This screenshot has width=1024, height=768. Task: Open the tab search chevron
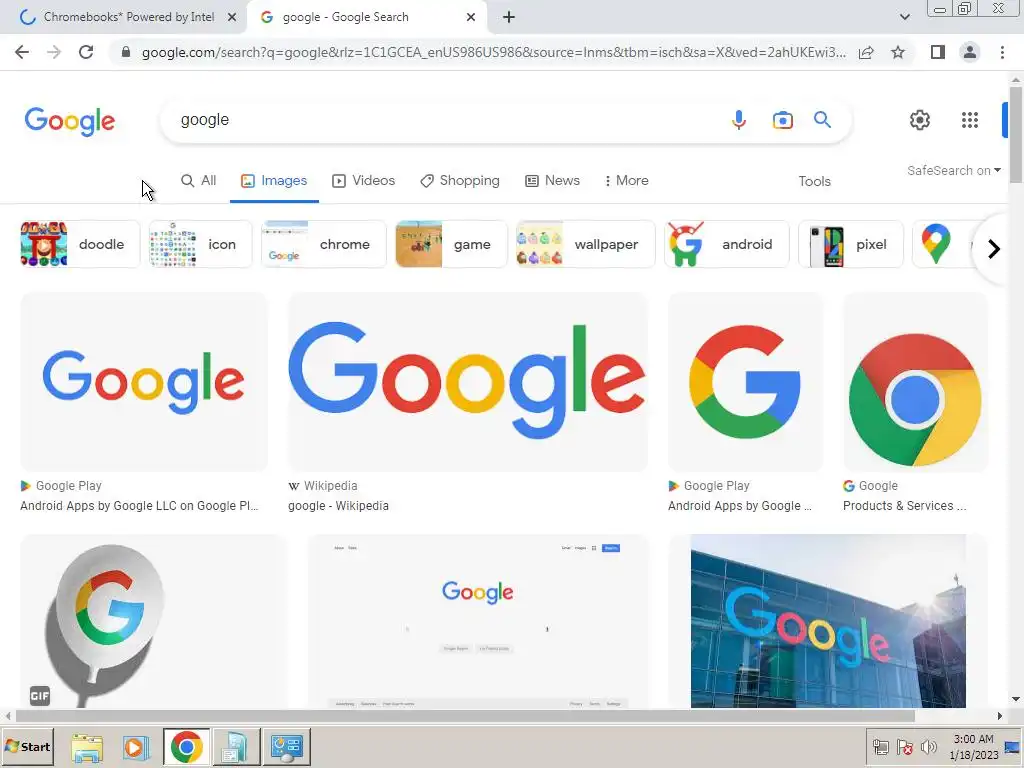[x=904, y=17]
